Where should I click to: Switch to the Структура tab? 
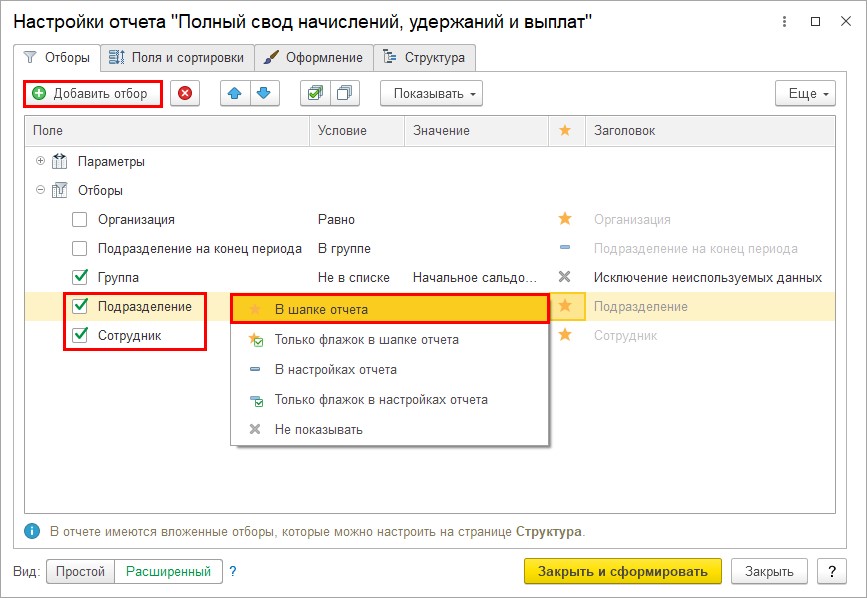click(424, 57)
